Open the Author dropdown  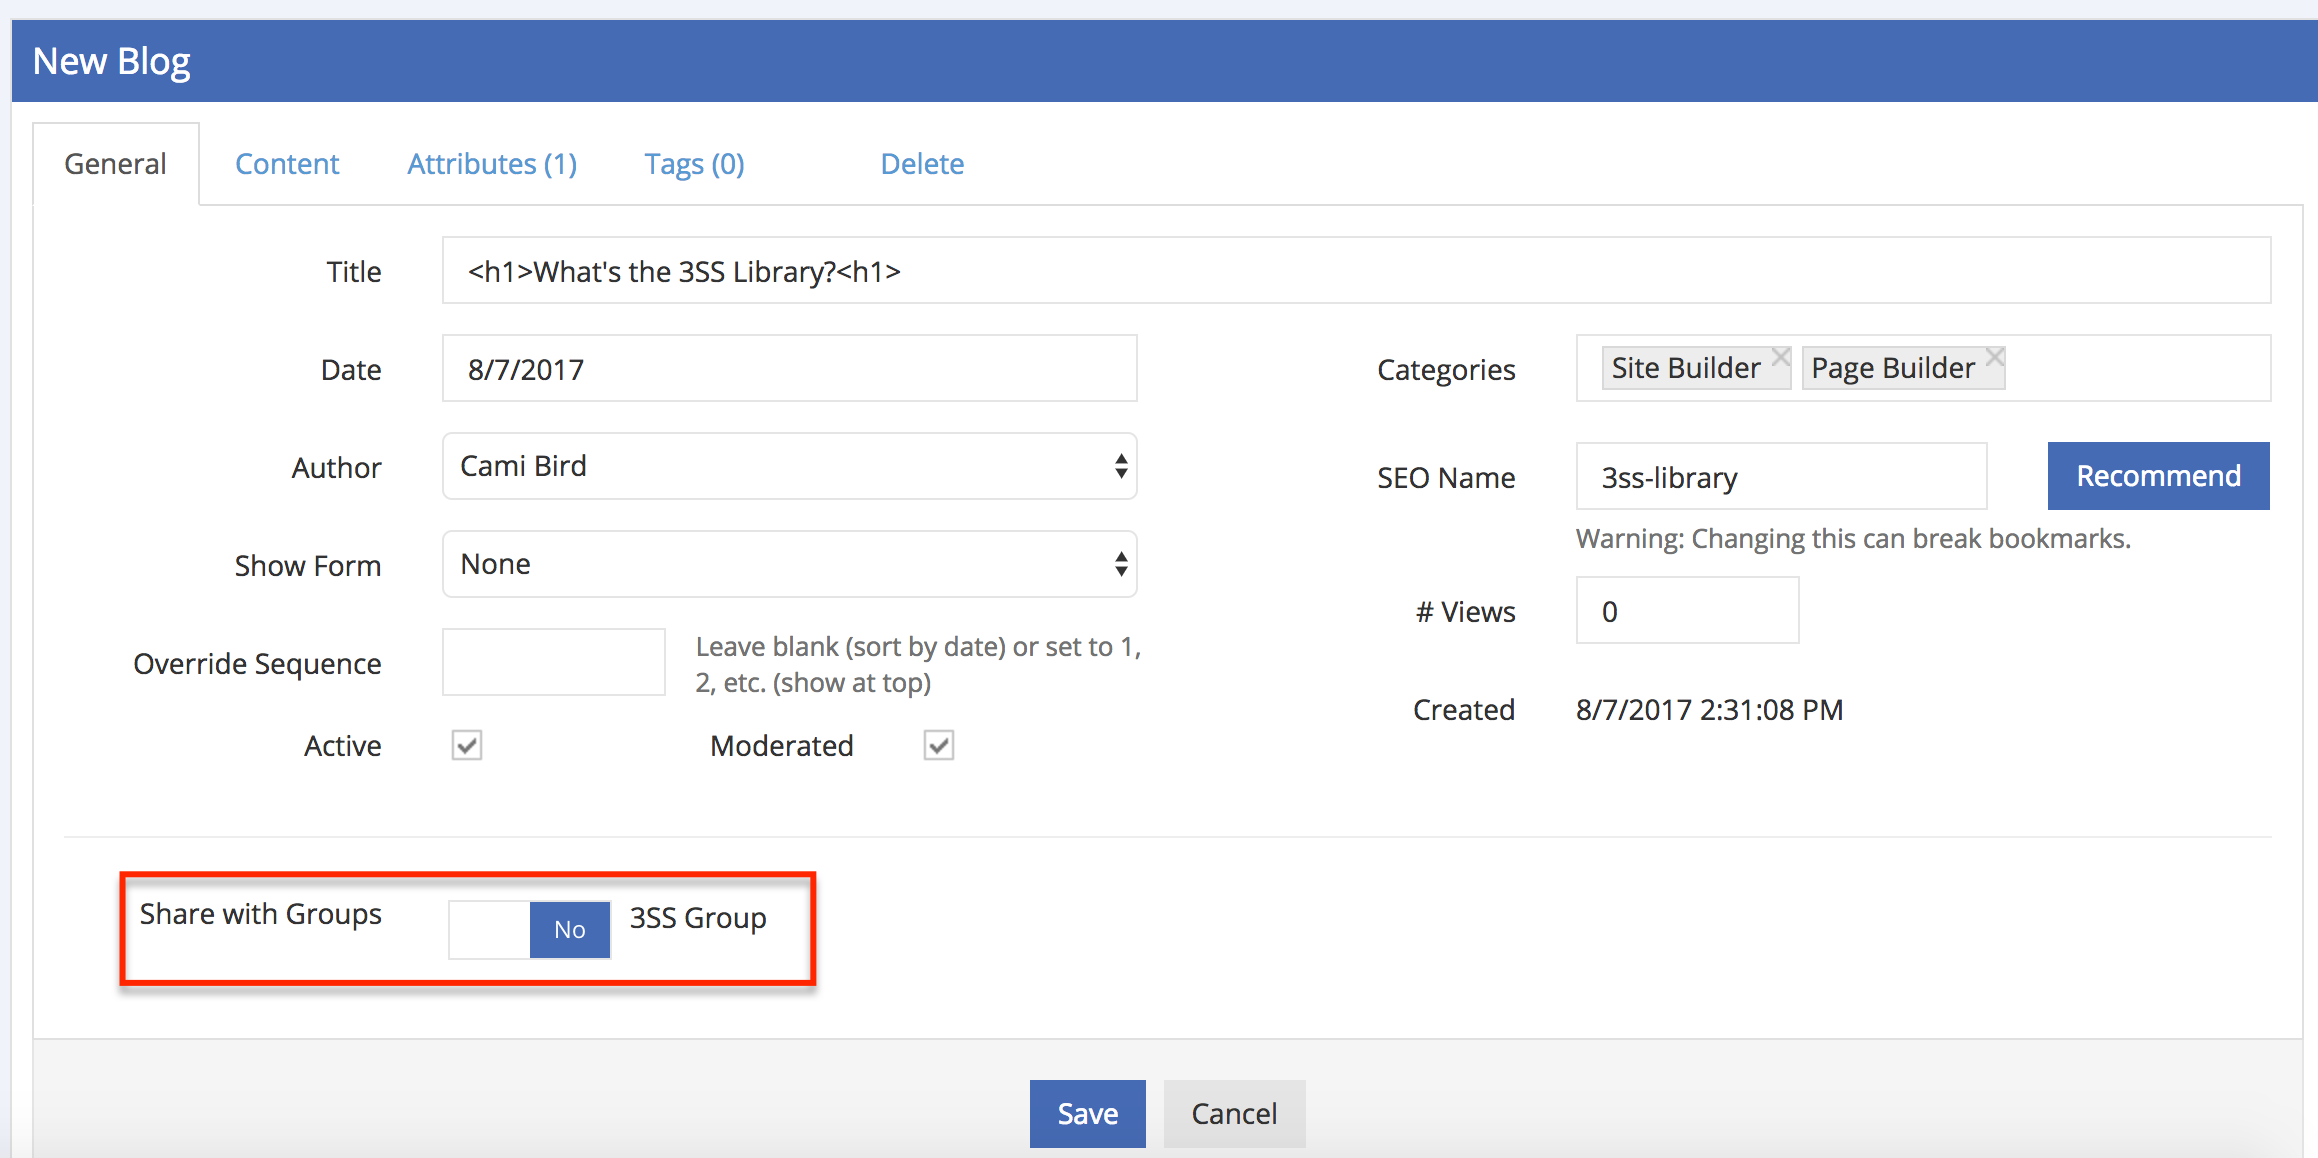coord(789,466)
